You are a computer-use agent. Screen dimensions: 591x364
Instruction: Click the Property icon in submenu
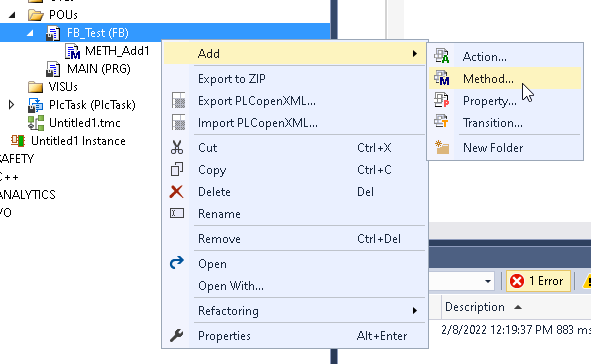click(x=441, y=100)
